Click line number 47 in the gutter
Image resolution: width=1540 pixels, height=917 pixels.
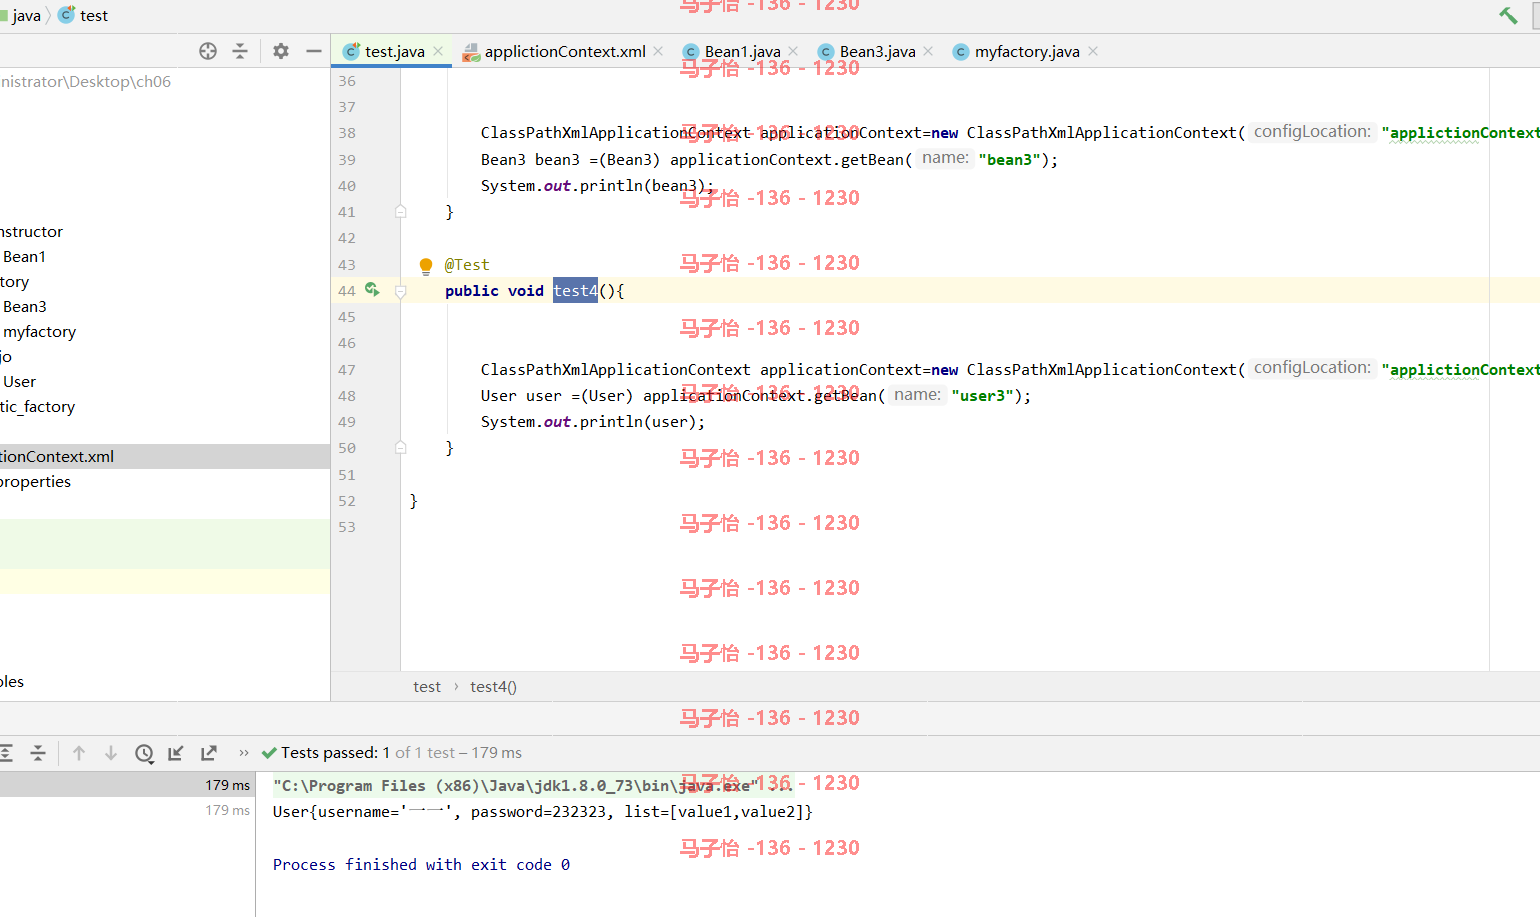347,370
